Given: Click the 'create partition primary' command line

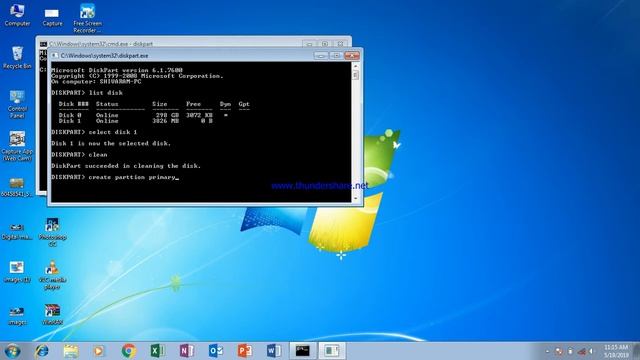Looking at the screenshot, I should (115, 177).
